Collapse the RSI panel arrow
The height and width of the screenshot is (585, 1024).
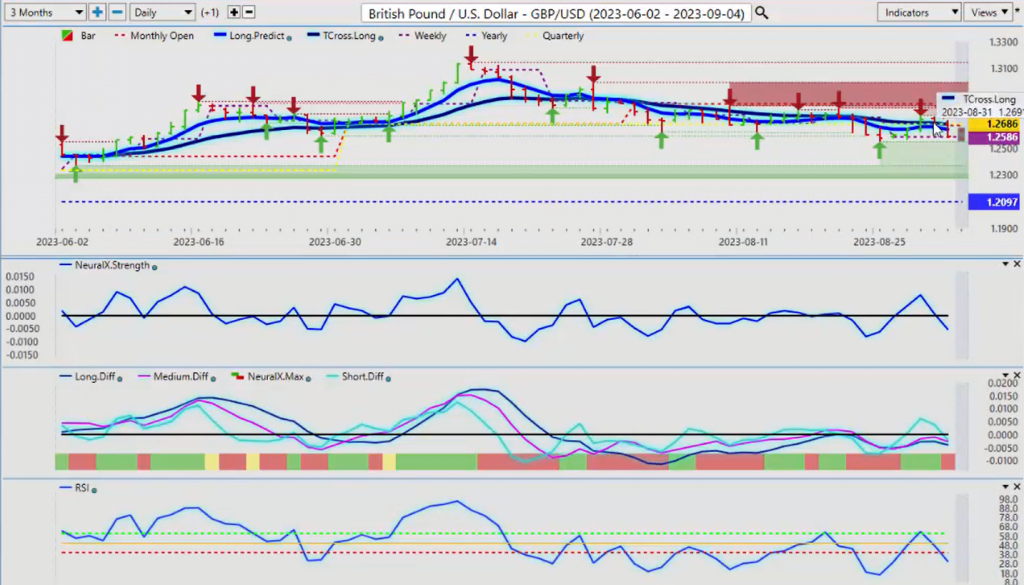pyautogui.click(x=1006, y=487)
